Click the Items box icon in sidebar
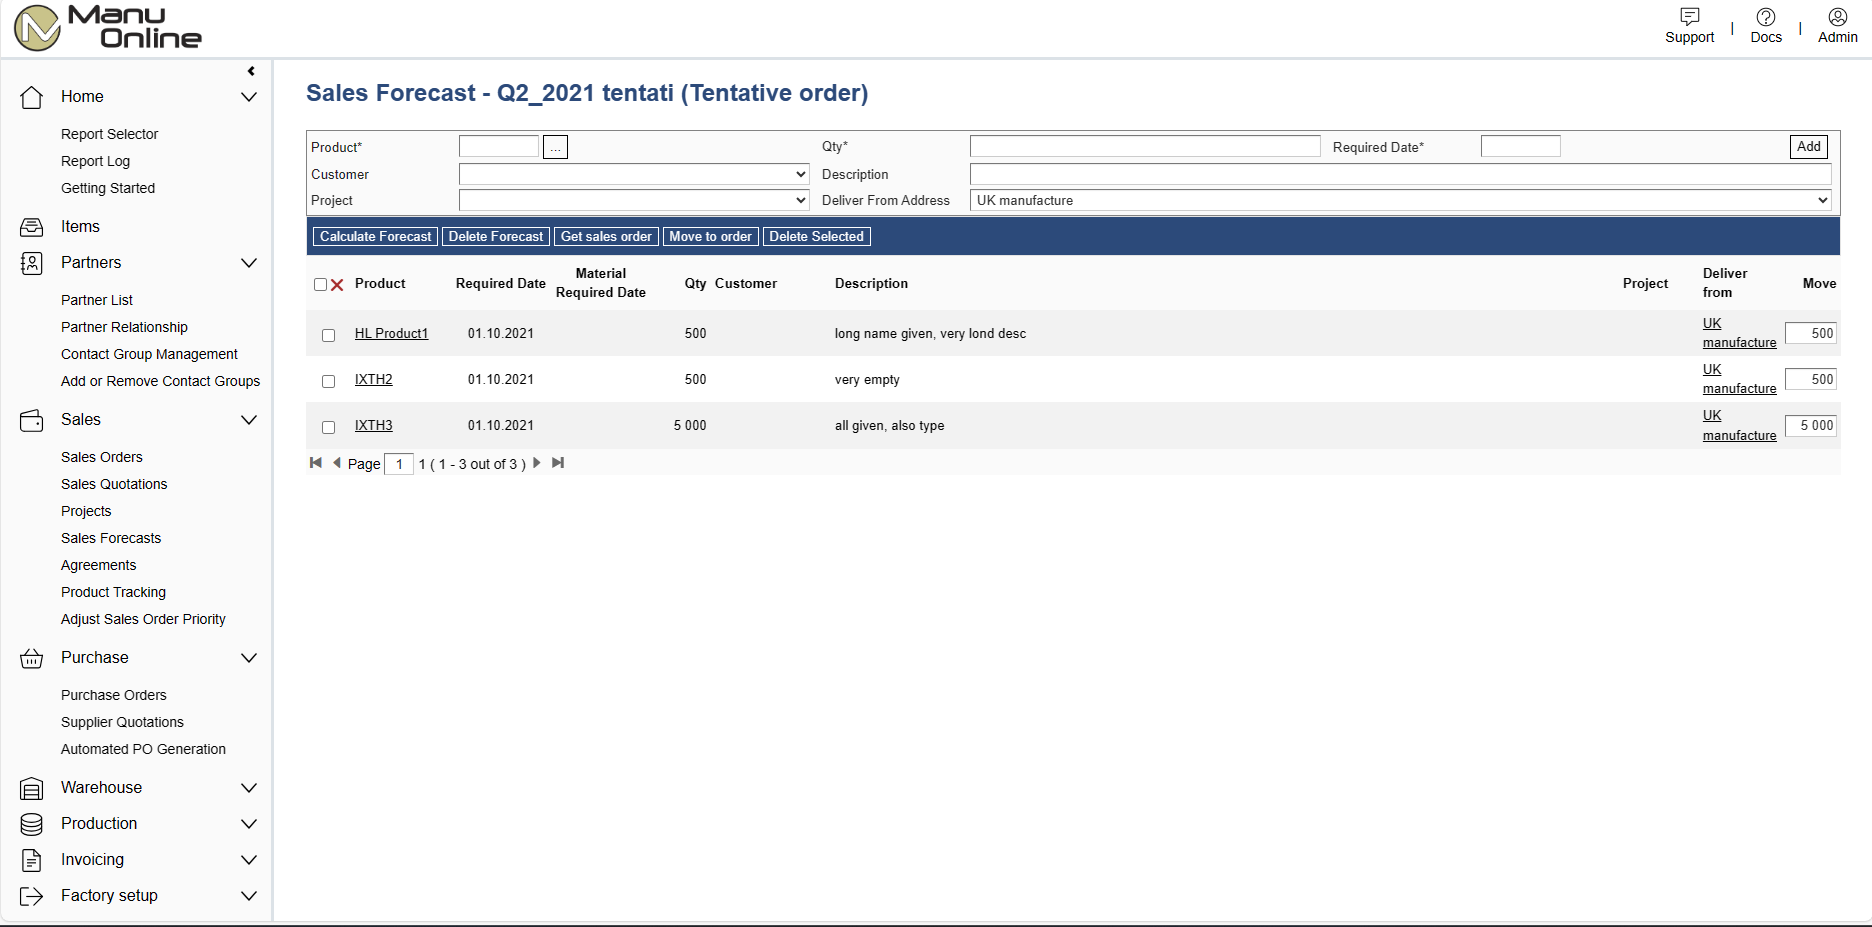 pyautogui.click(x=32, y=227)
